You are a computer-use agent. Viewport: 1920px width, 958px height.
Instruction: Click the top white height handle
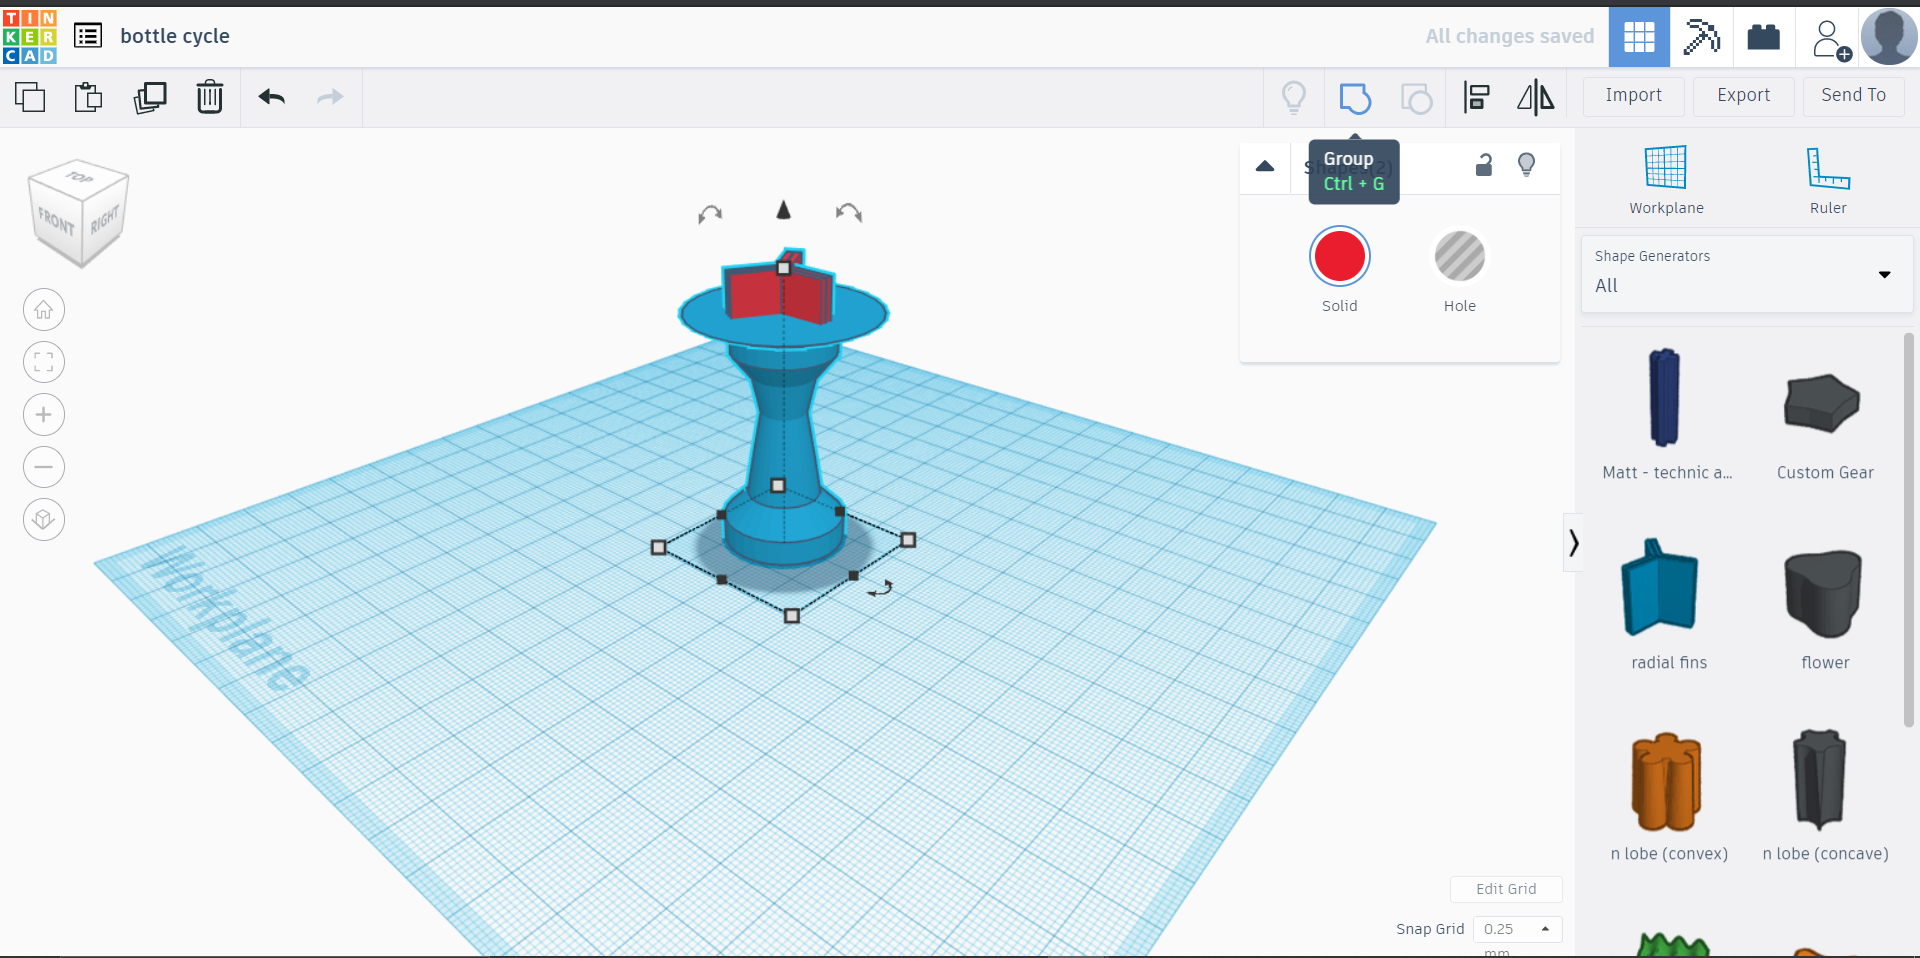point(784,268)
